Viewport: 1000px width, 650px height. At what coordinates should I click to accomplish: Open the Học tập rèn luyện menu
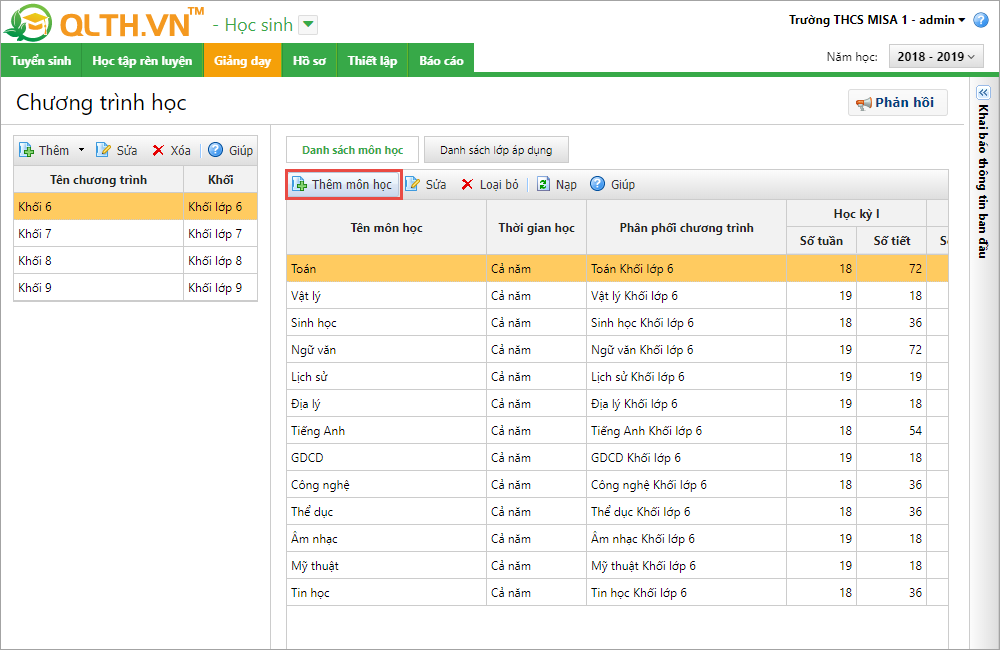pos(142,61)
